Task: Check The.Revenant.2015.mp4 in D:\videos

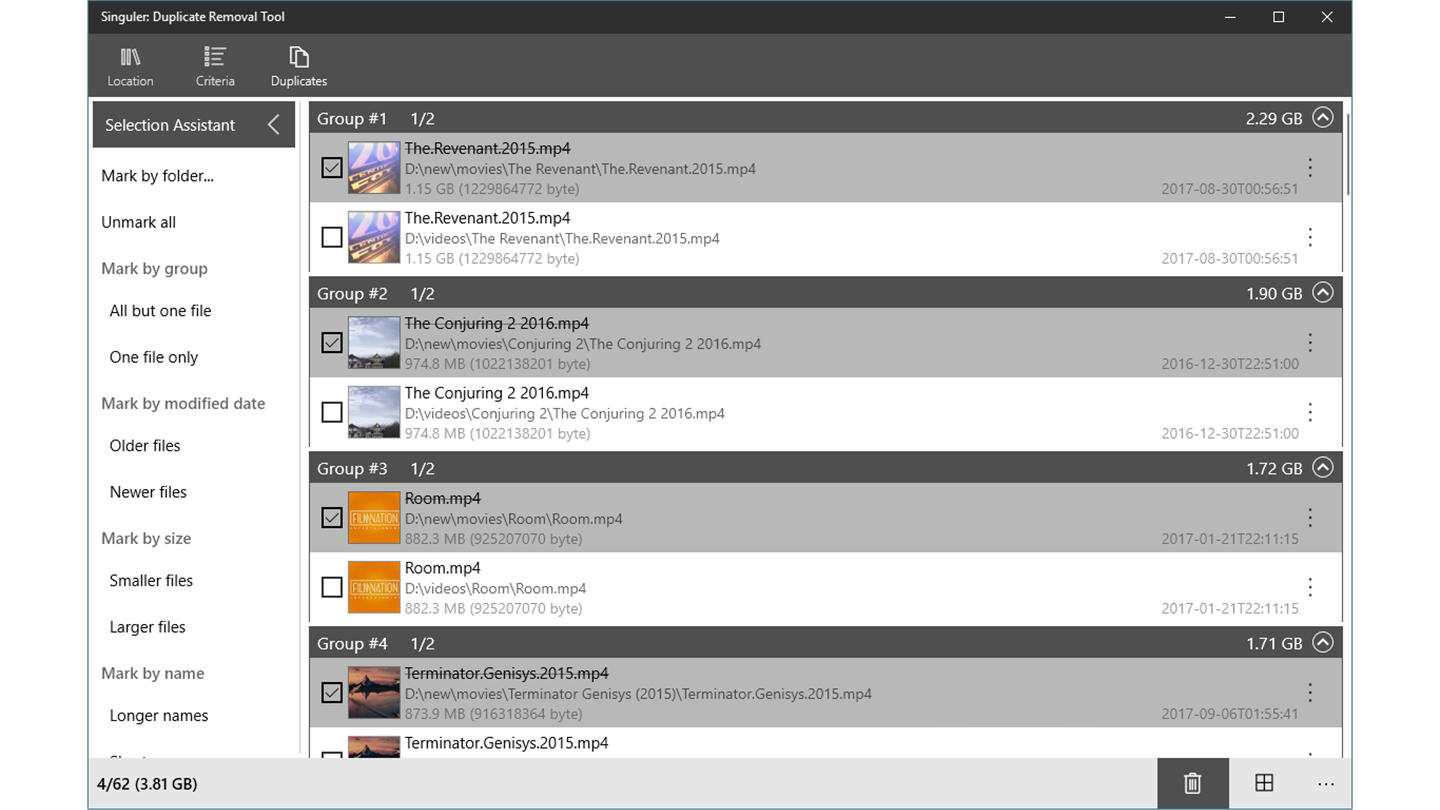Action: 332,238
